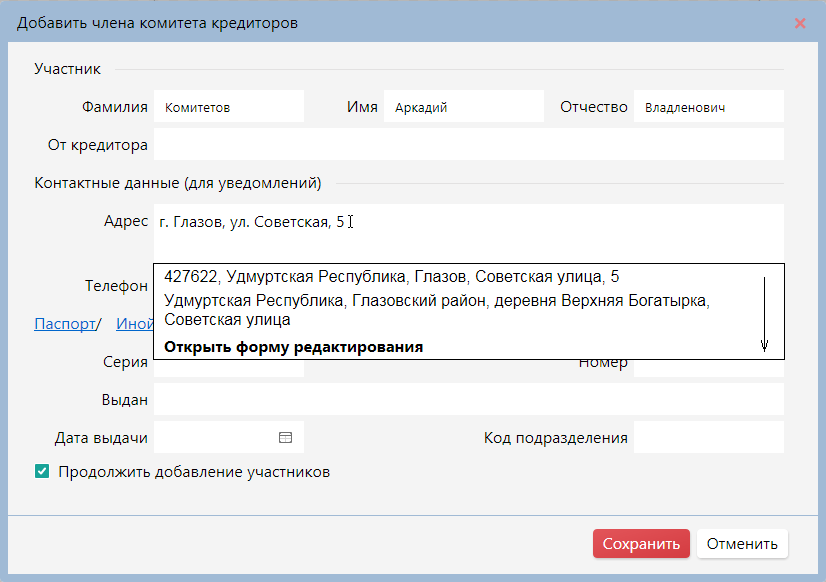Viewport: 826px width, 582px height.
Task: Toggle Продолжить добавление участников checkbox
Action: [x=42, y=471]
